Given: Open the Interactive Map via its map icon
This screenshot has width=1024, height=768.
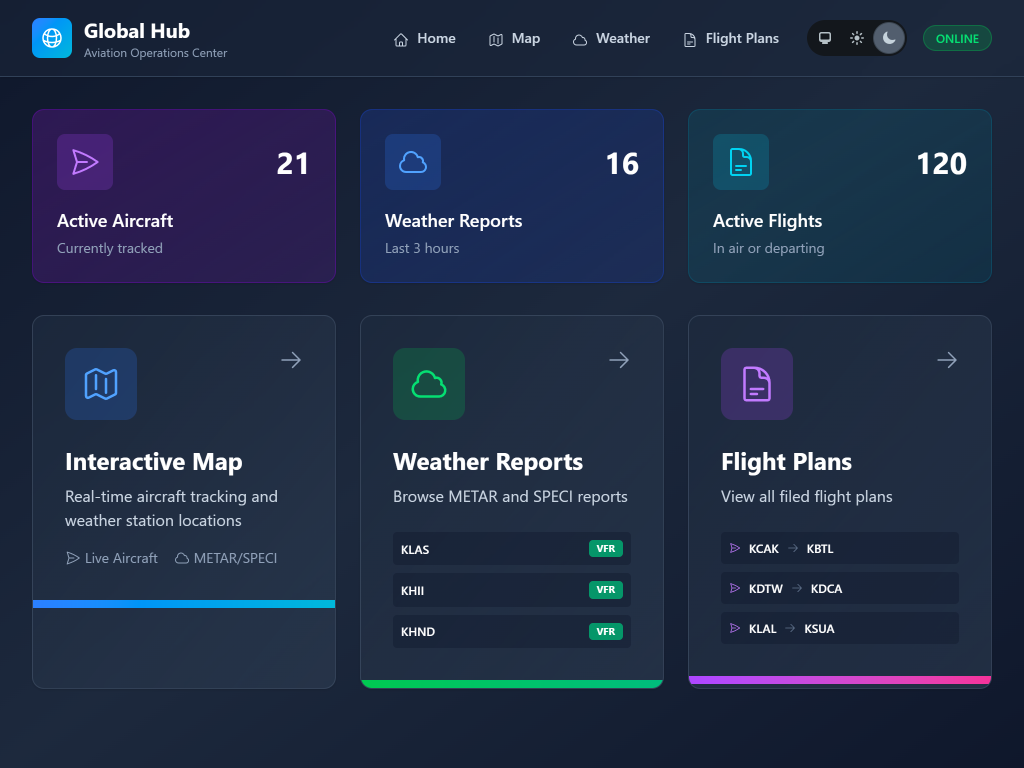Looking at the screenshot, I should click(101, 384).
